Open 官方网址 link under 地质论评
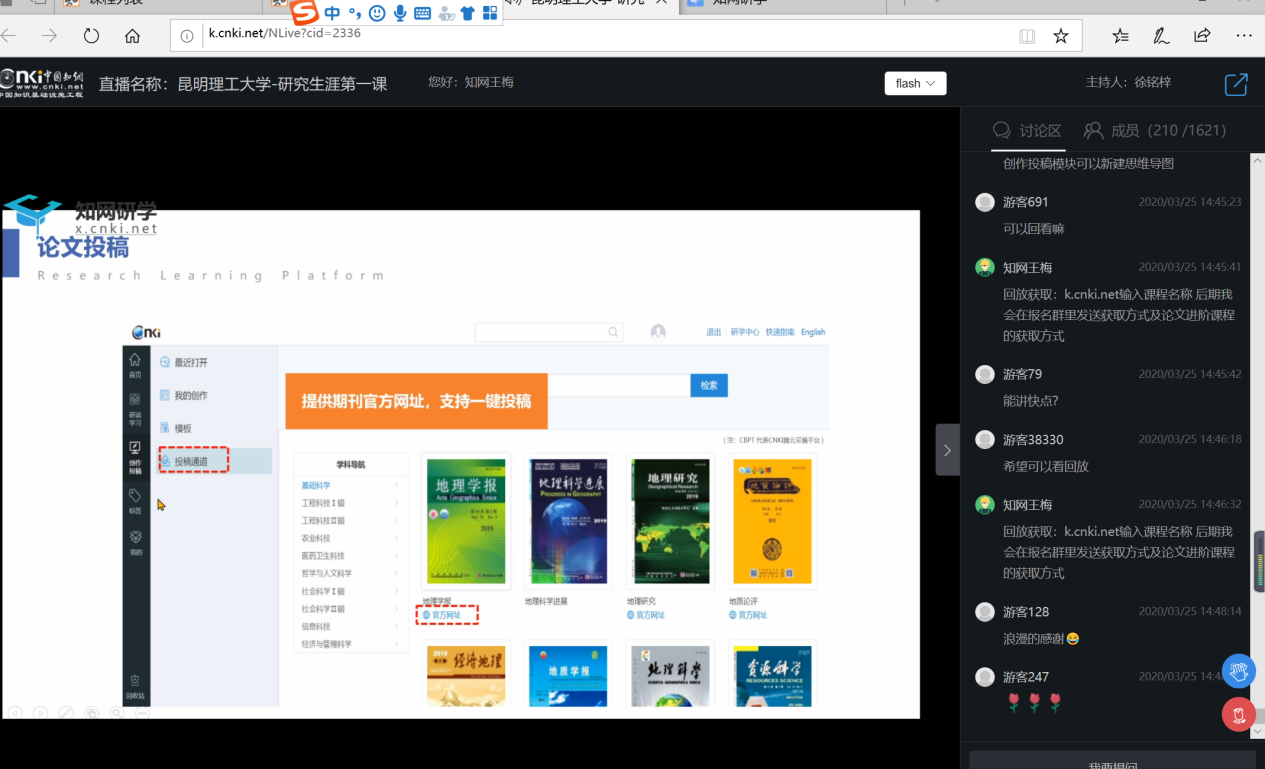Image resolution: width=1265 pixels, height=769 pixels. (x=748, y=615)
